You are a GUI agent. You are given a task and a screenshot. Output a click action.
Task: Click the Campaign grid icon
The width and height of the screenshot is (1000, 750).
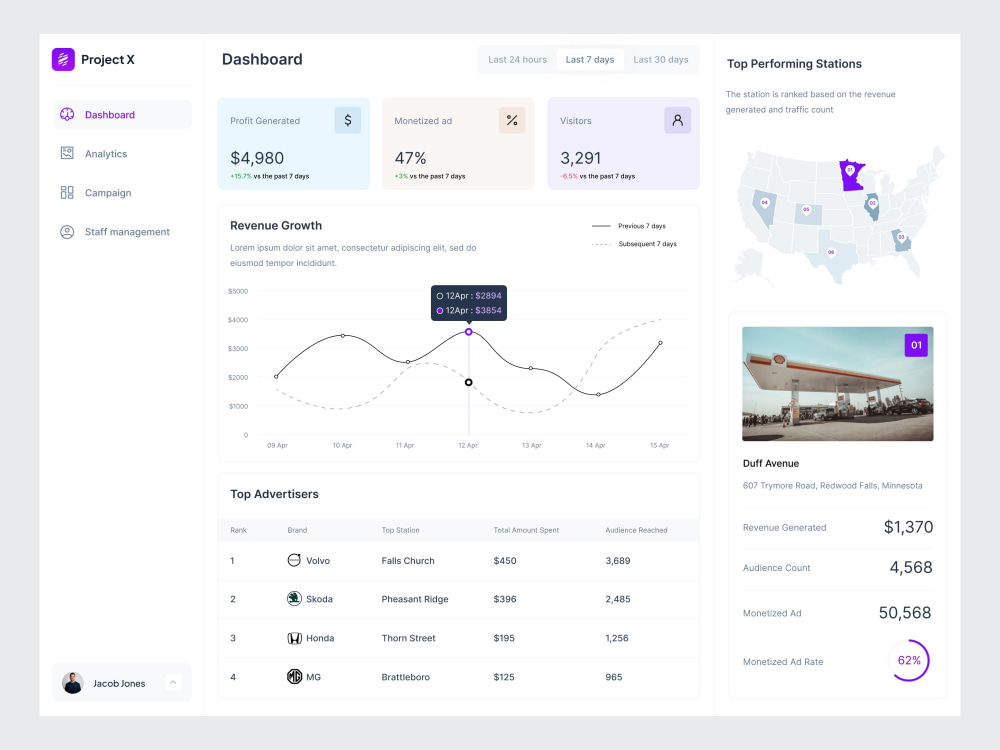[67, 193]
